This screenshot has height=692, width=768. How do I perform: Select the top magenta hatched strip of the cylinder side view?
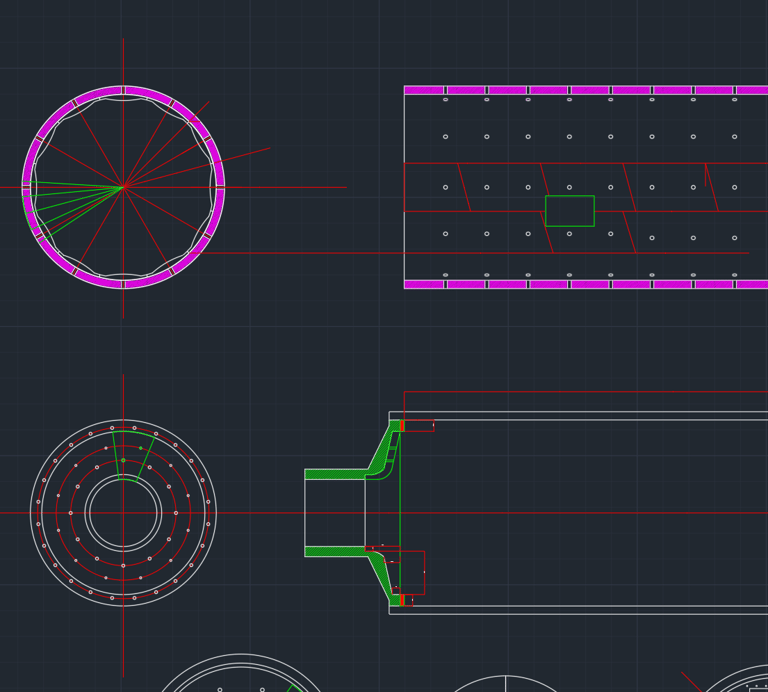[586, 90]
